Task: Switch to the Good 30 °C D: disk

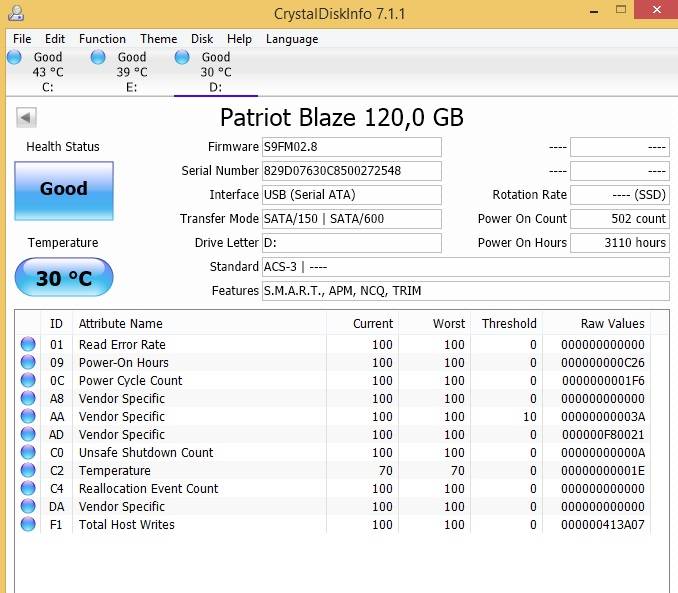Action: 215,72
